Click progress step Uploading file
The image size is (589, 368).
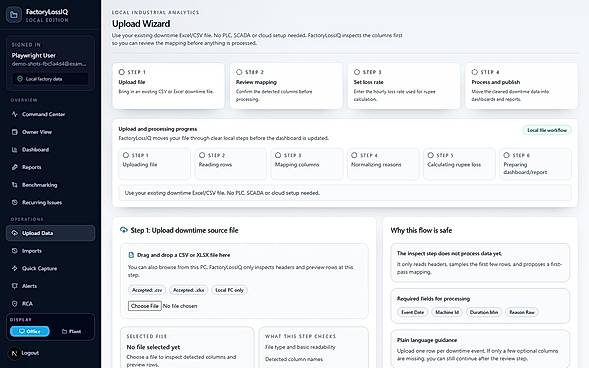click(154, 164)
